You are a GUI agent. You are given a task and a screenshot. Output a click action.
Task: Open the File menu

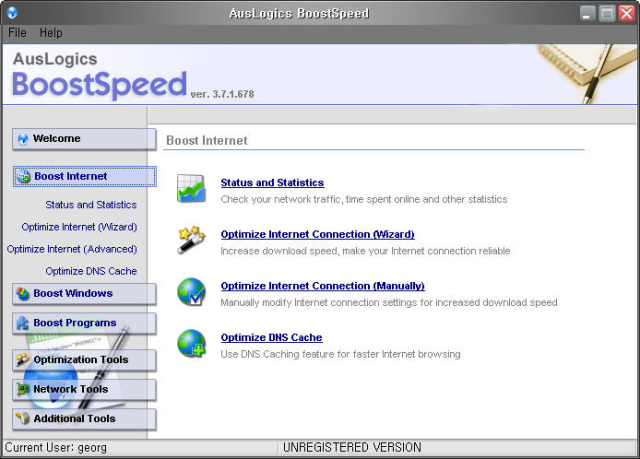click(x=17, y=33)
